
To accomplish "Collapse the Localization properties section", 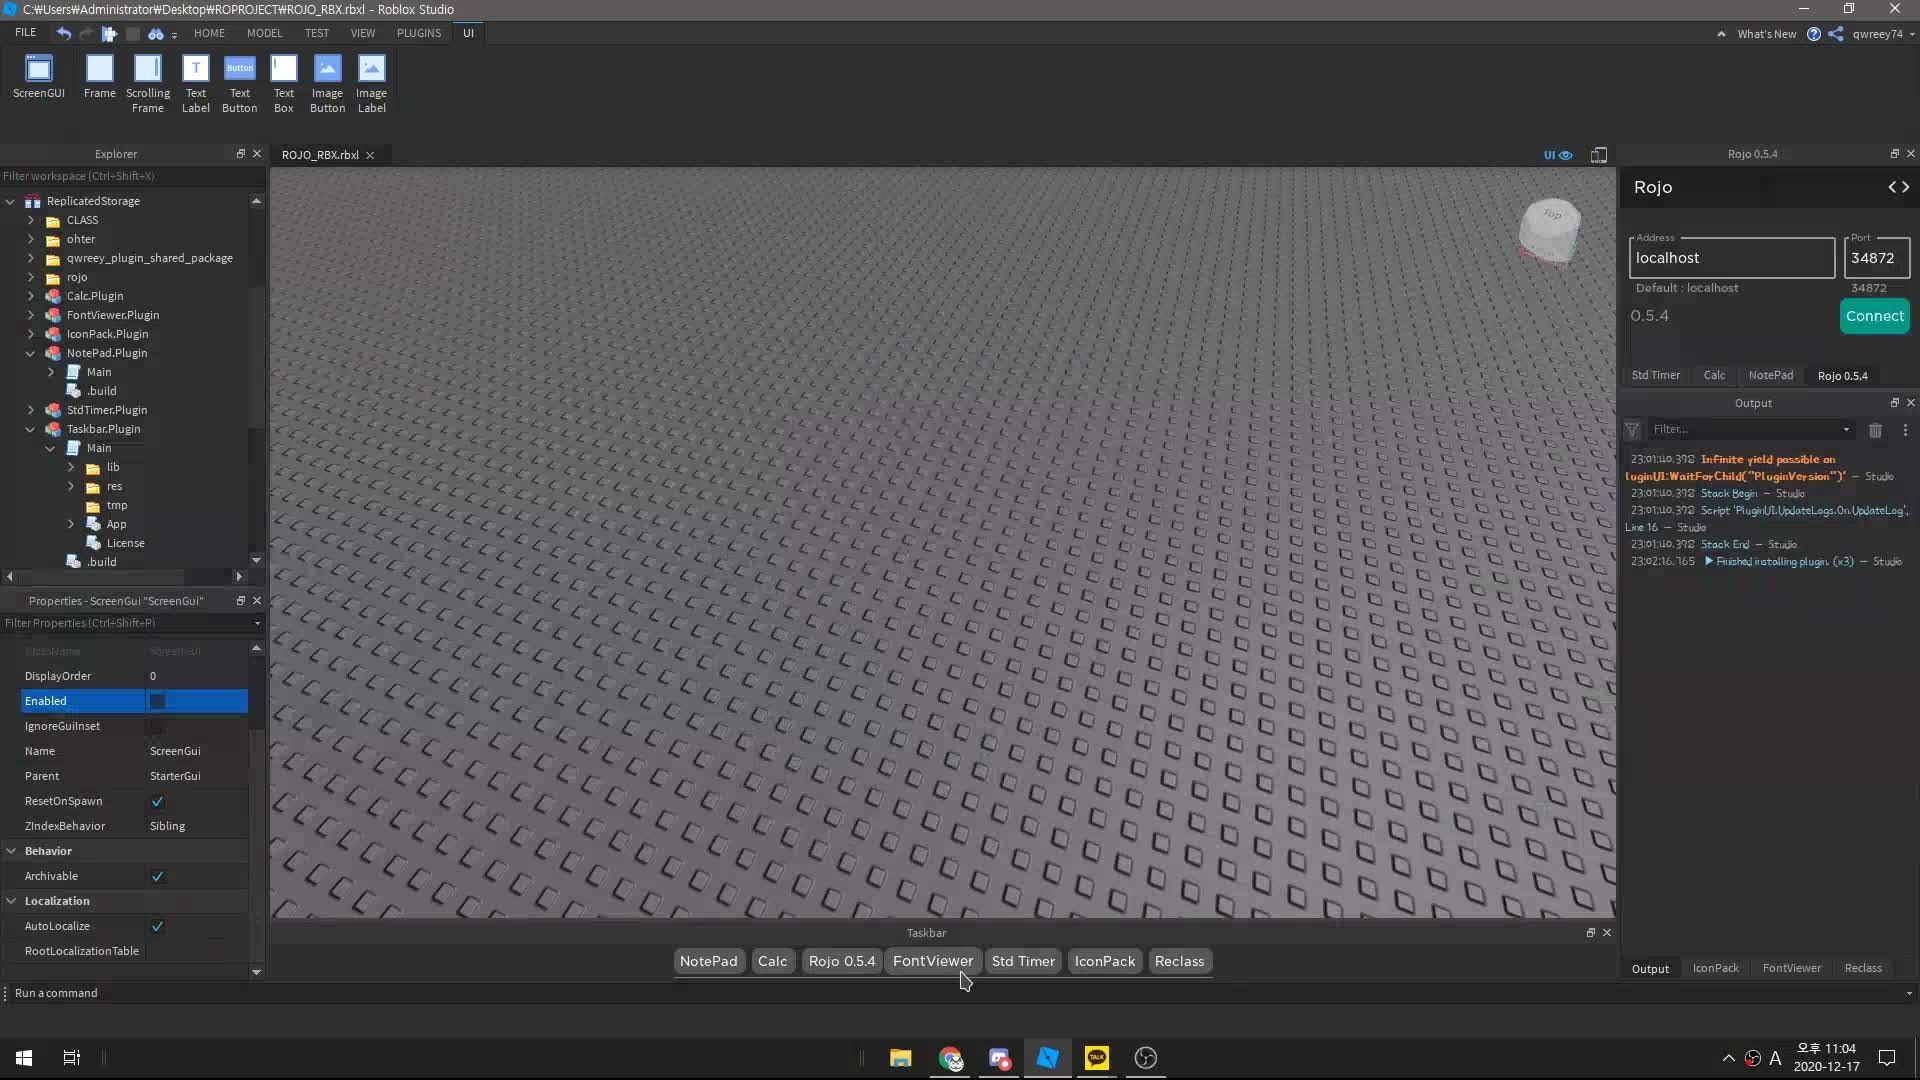I will point(11,901).
